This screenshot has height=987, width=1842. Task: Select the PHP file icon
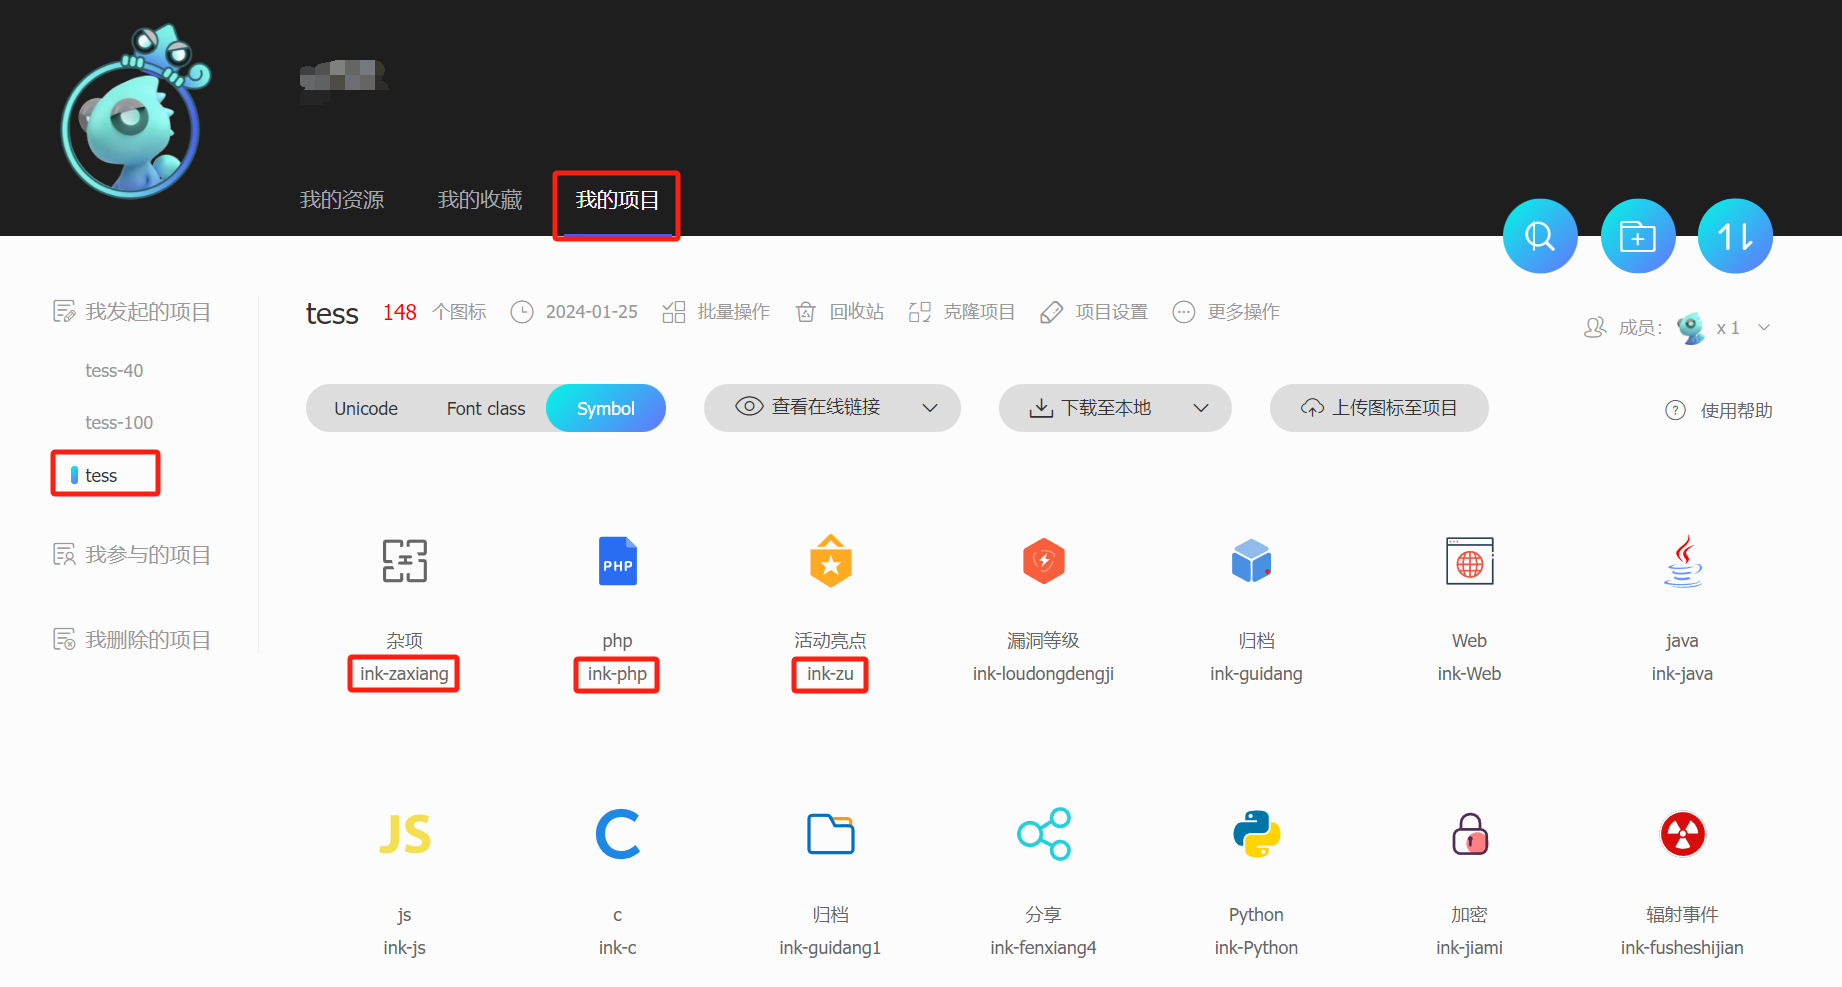click(x=617, y=561)
